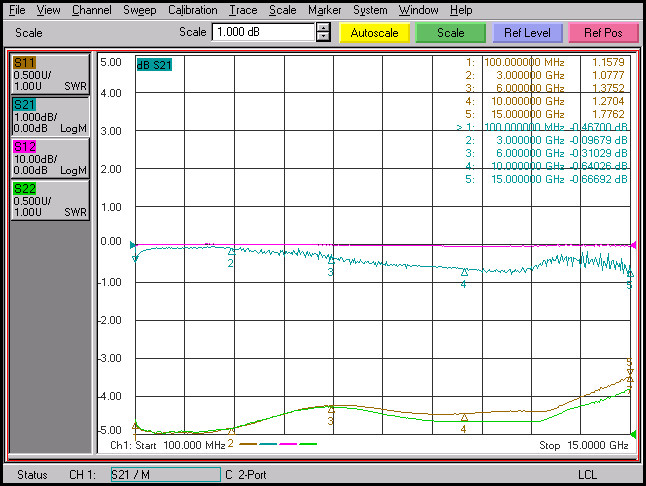Screen dimensions: 646x486
Task: Select marker 3 on the S11 trace
Action: pos(331,410)
